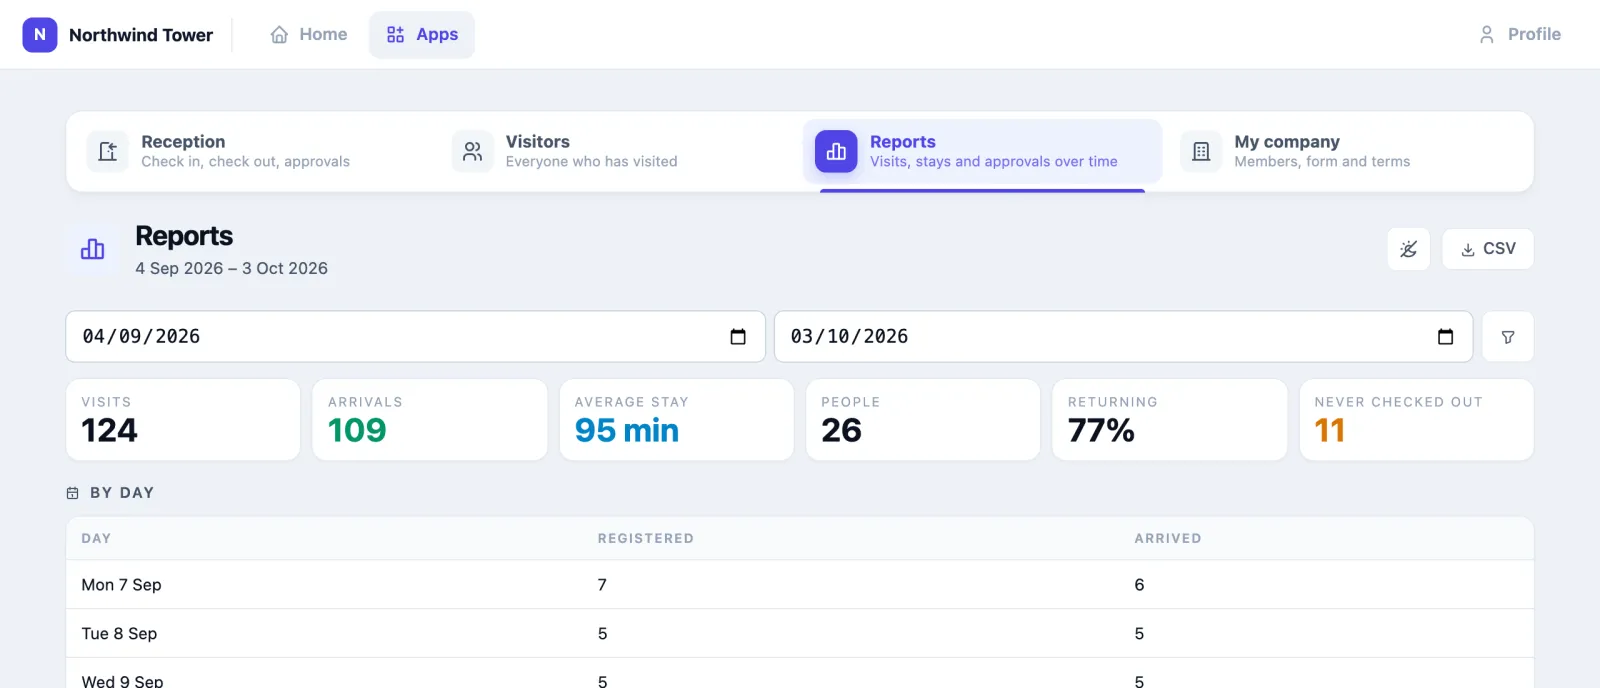Apply the filter with funnel button

[x=1507, y=337]
